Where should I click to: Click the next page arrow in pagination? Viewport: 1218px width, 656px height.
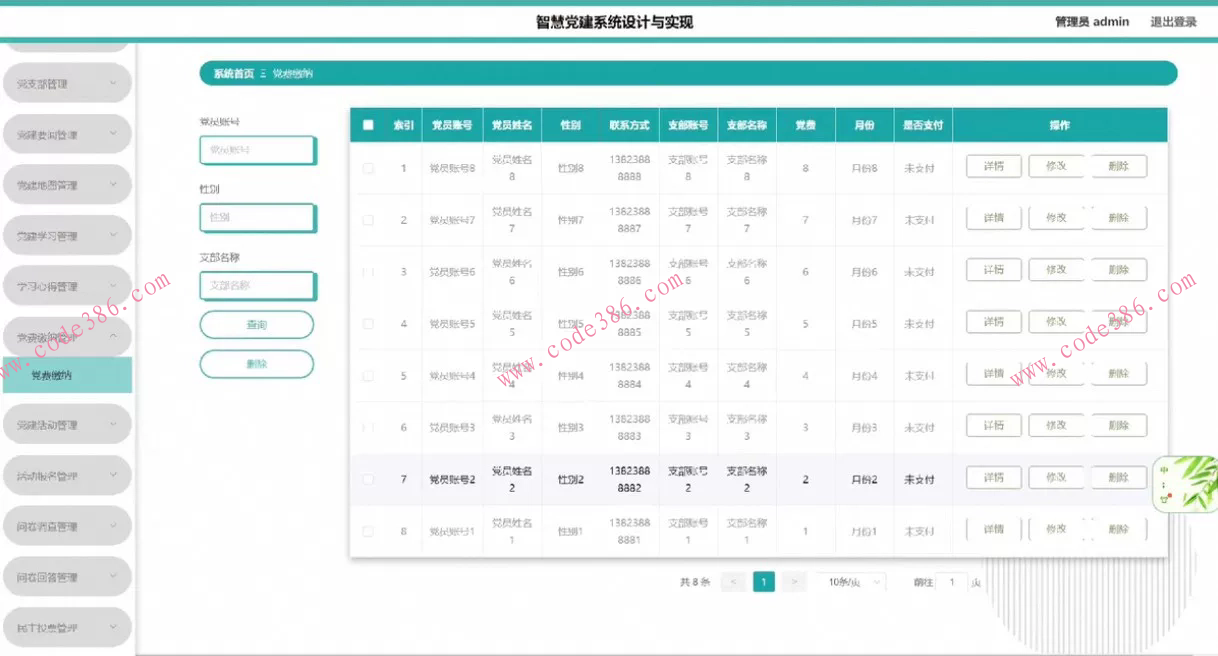pyautogui.click(x=794, y=581)
